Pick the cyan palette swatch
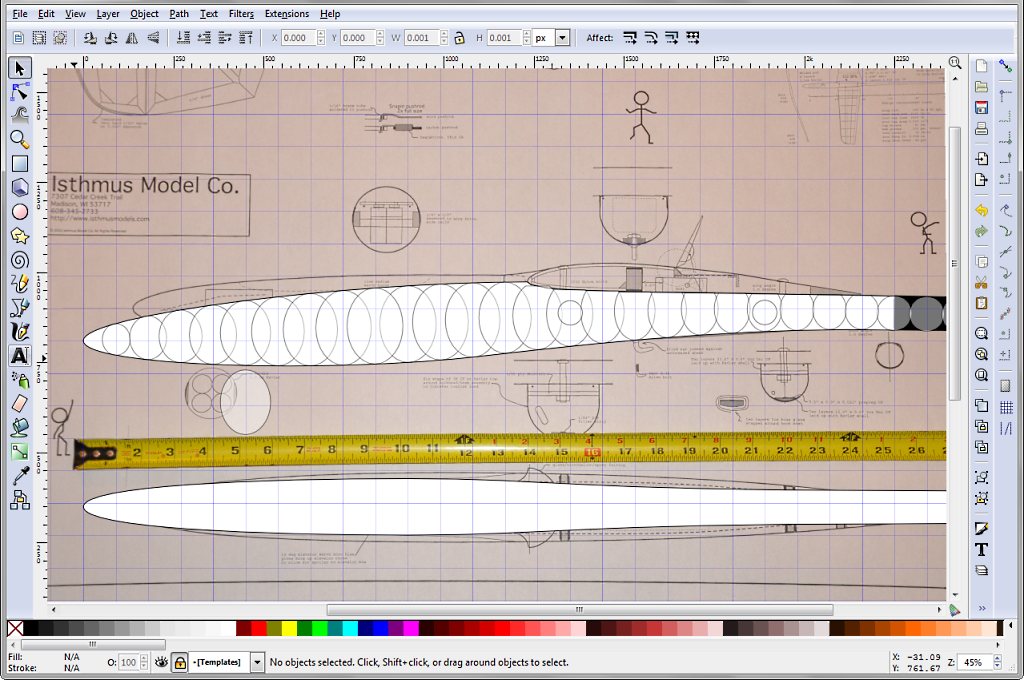The height and width of the screenshot is (680, 1024). (349, 628)
